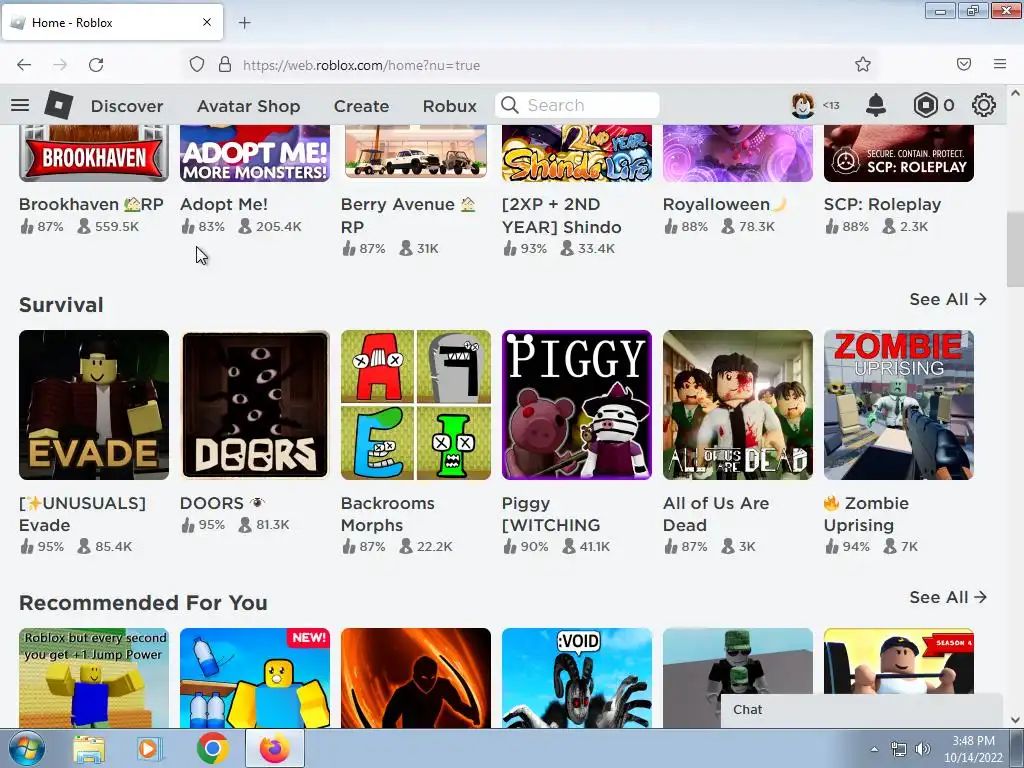Reload the page with refresh icon

click(96, 65)
